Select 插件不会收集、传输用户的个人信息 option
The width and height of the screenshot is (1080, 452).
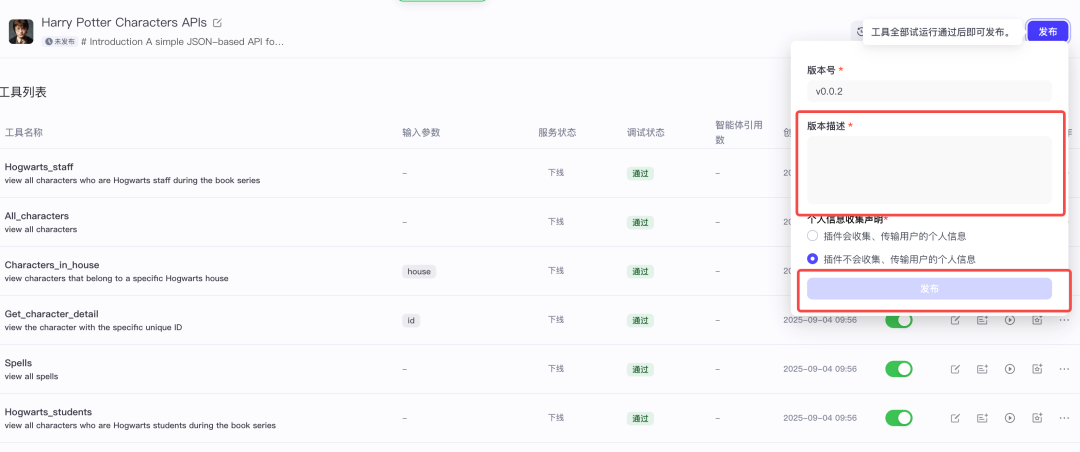(813, 259)
